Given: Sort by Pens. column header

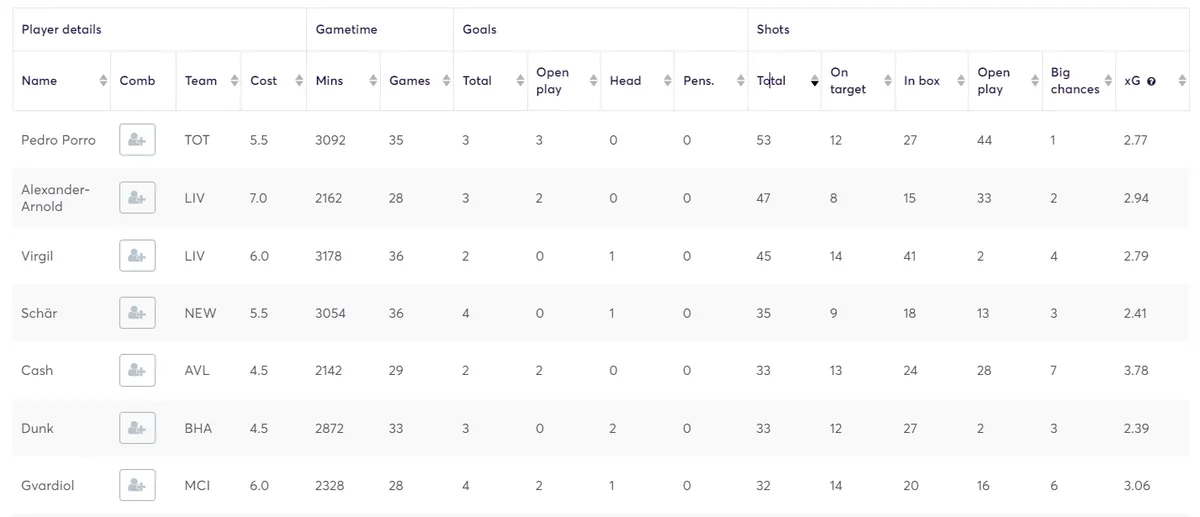Looking at the screenshot, I should pyautogui.click(x=711, y=81).
